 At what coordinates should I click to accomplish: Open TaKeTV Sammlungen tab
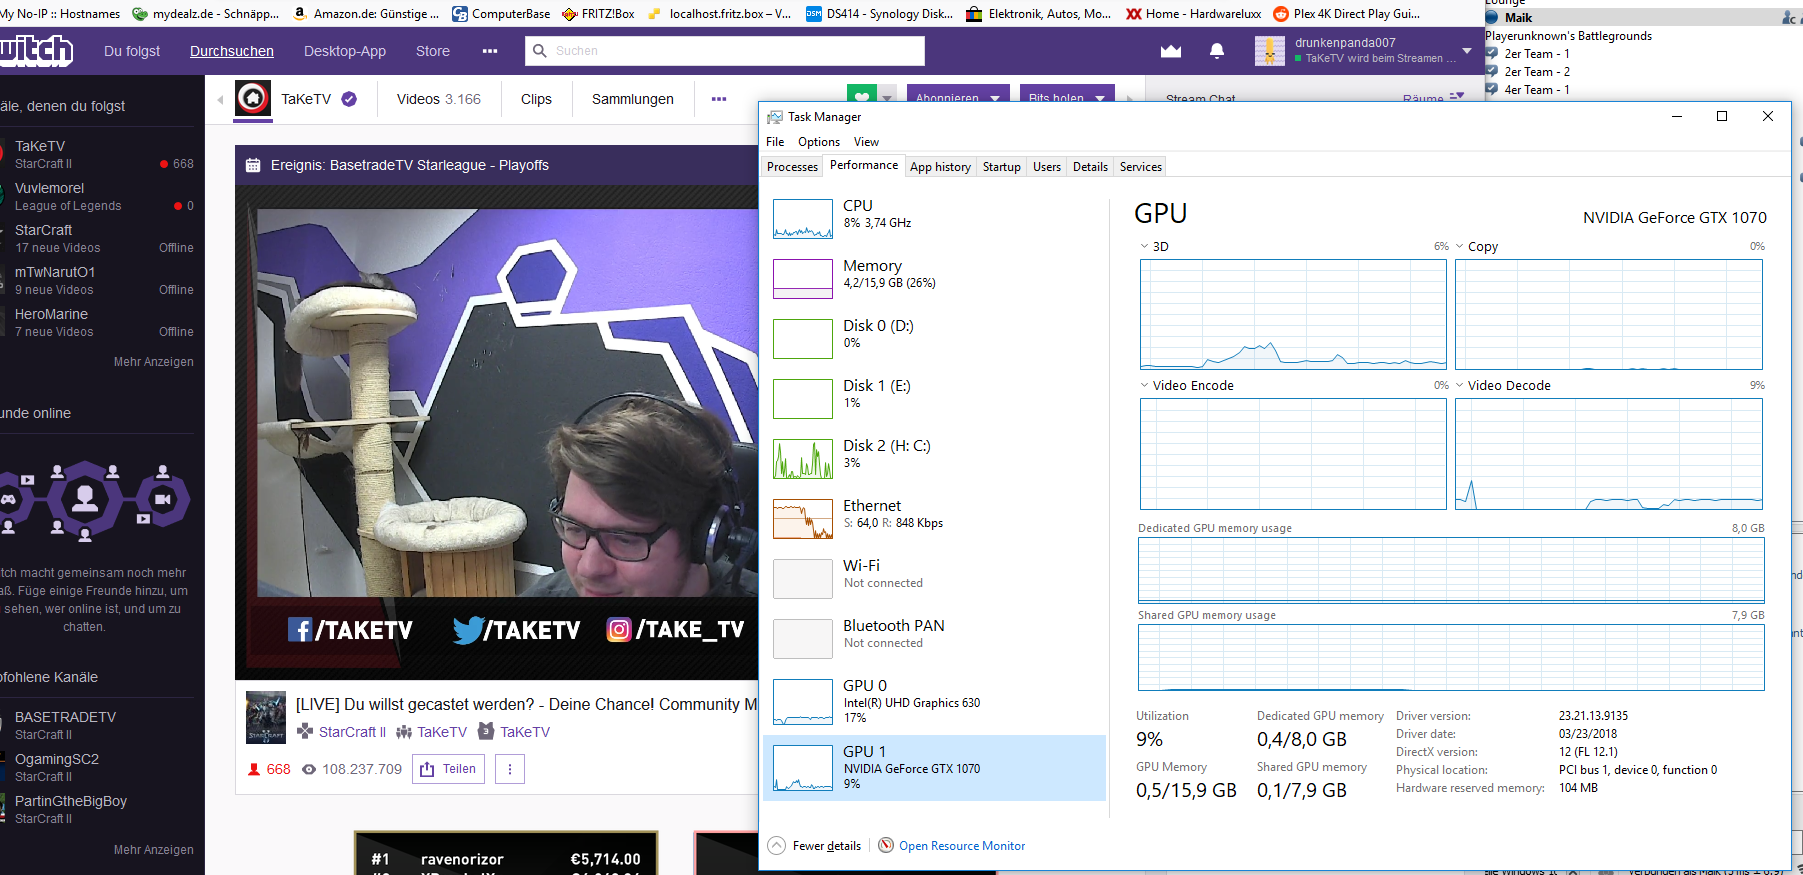633,99
